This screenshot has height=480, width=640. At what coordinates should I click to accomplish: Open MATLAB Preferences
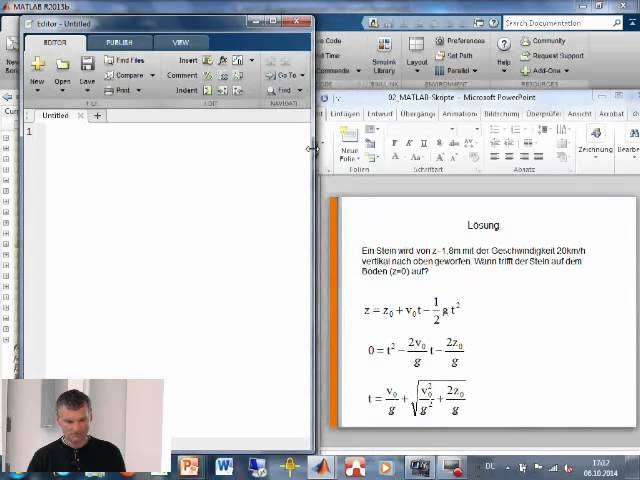coord(460,41)
